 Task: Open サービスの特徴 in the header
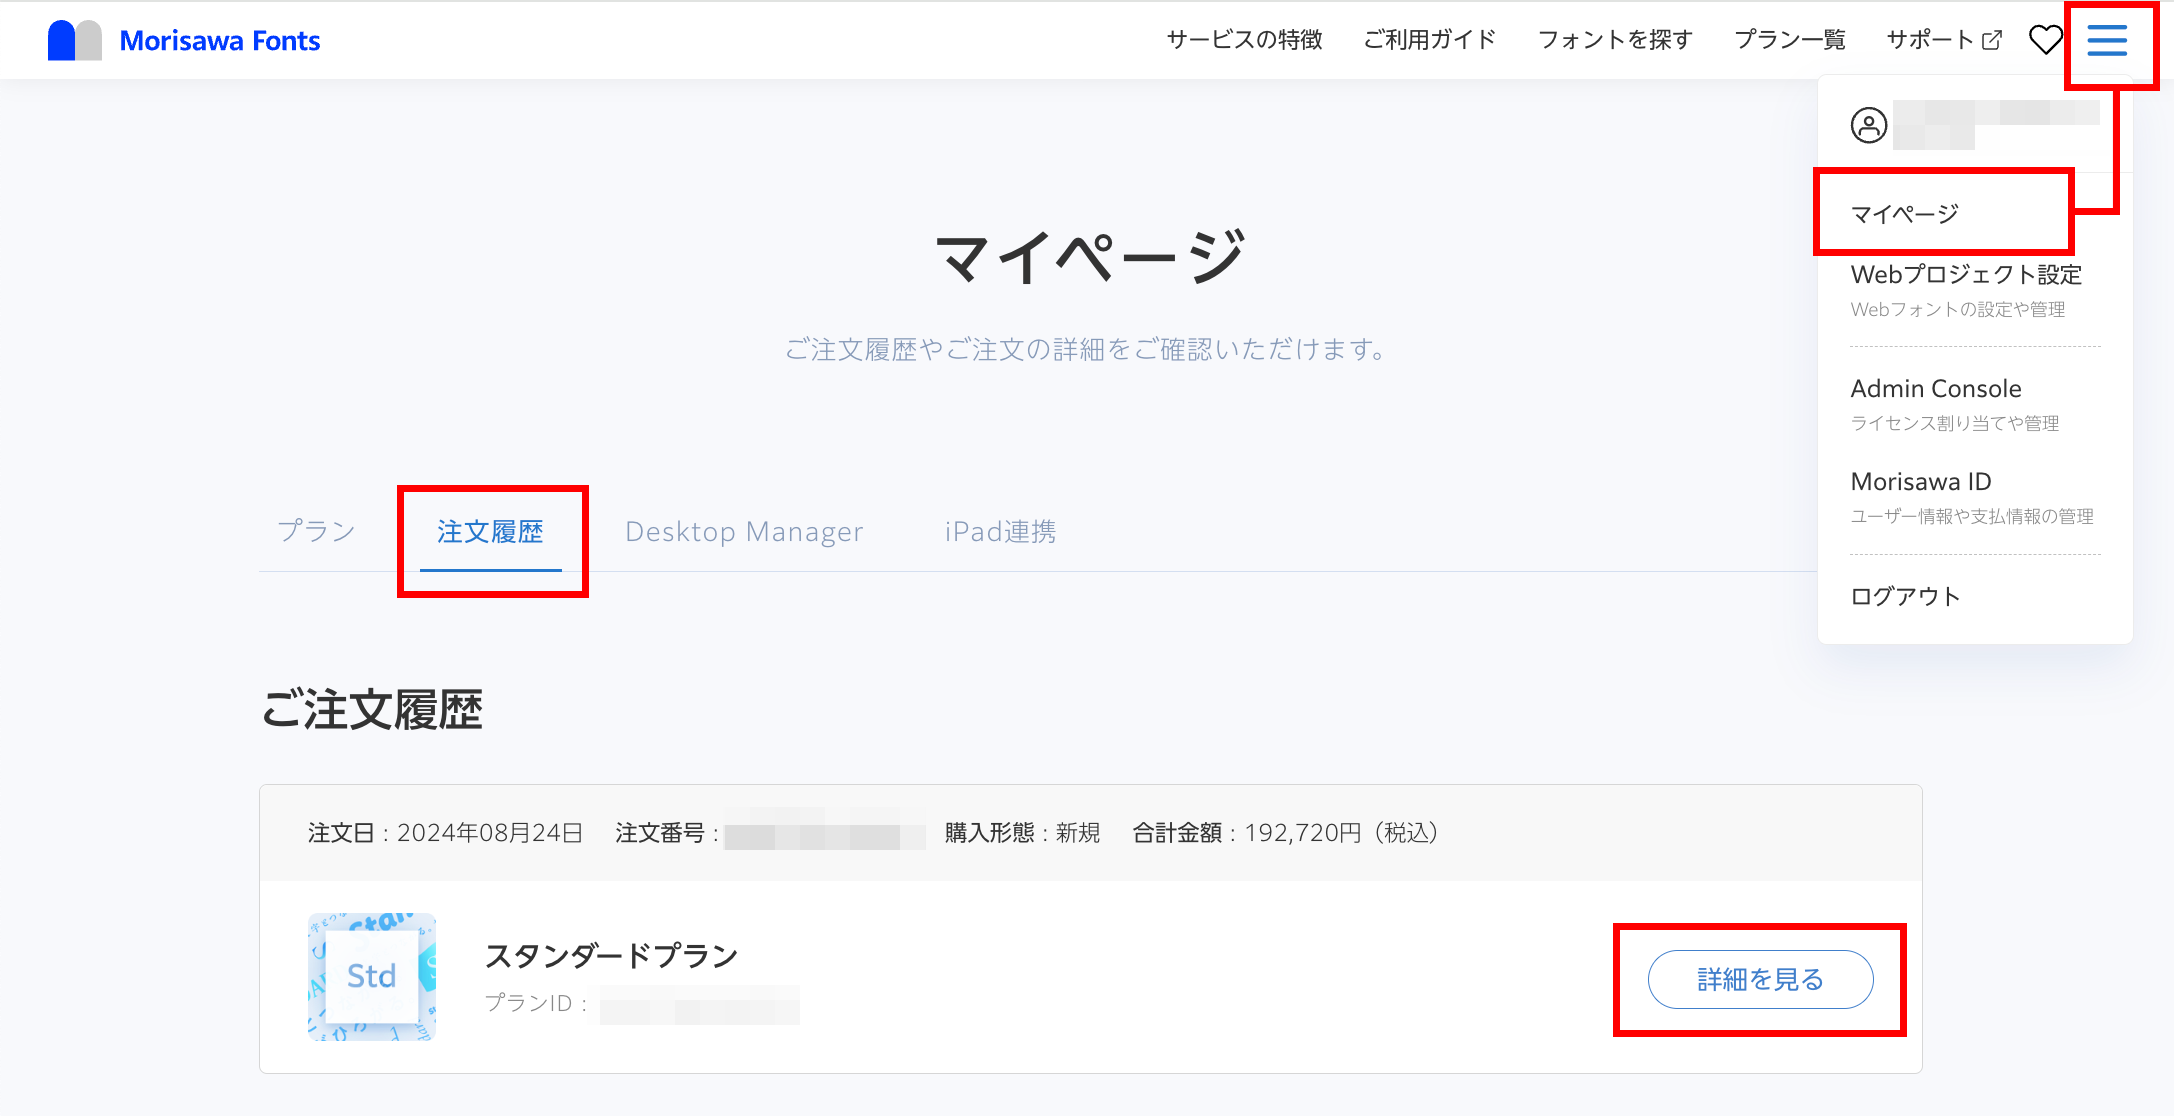(x=1244, y=40)
